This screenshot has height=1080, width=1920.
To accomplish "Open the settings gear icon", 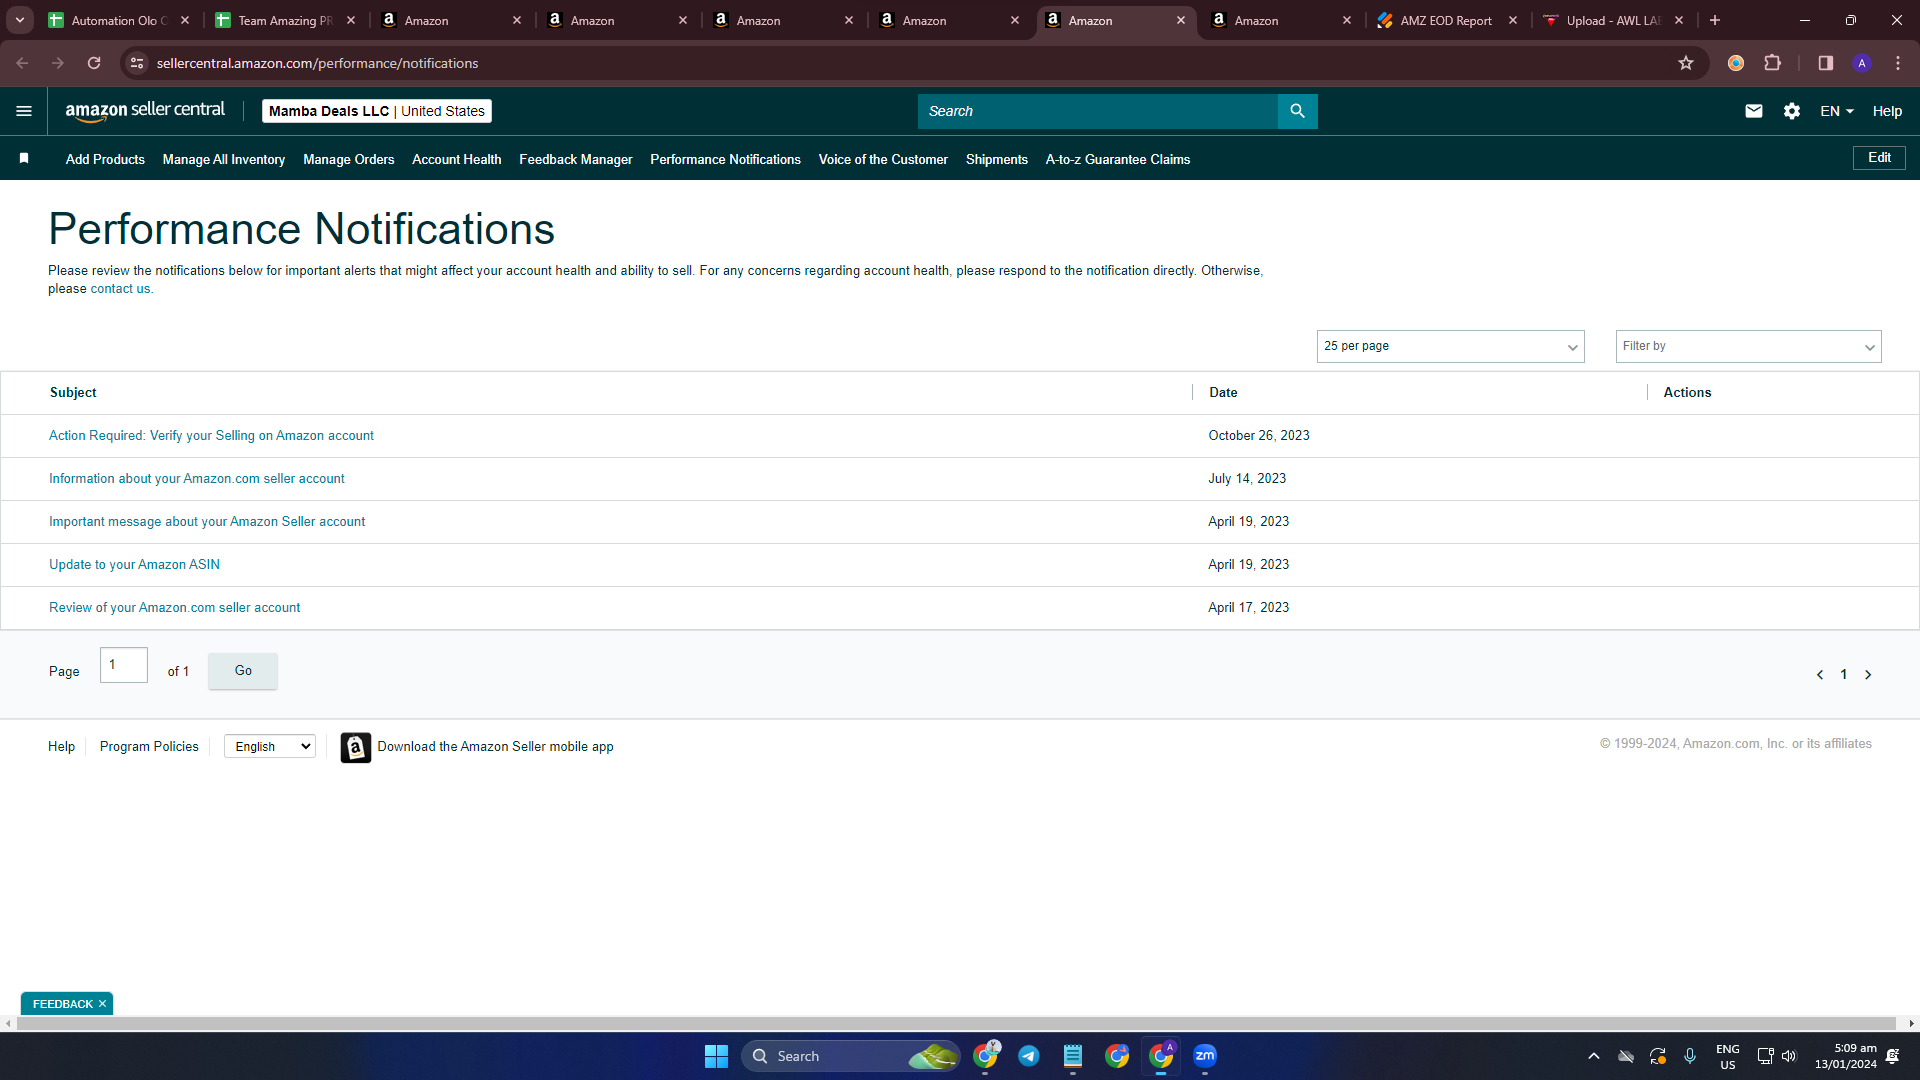I will tap(1792, 111).
